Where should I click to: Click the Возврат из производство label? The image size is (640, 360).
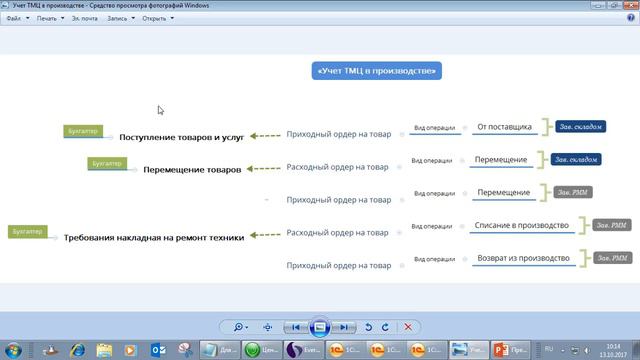pos(523,258)
